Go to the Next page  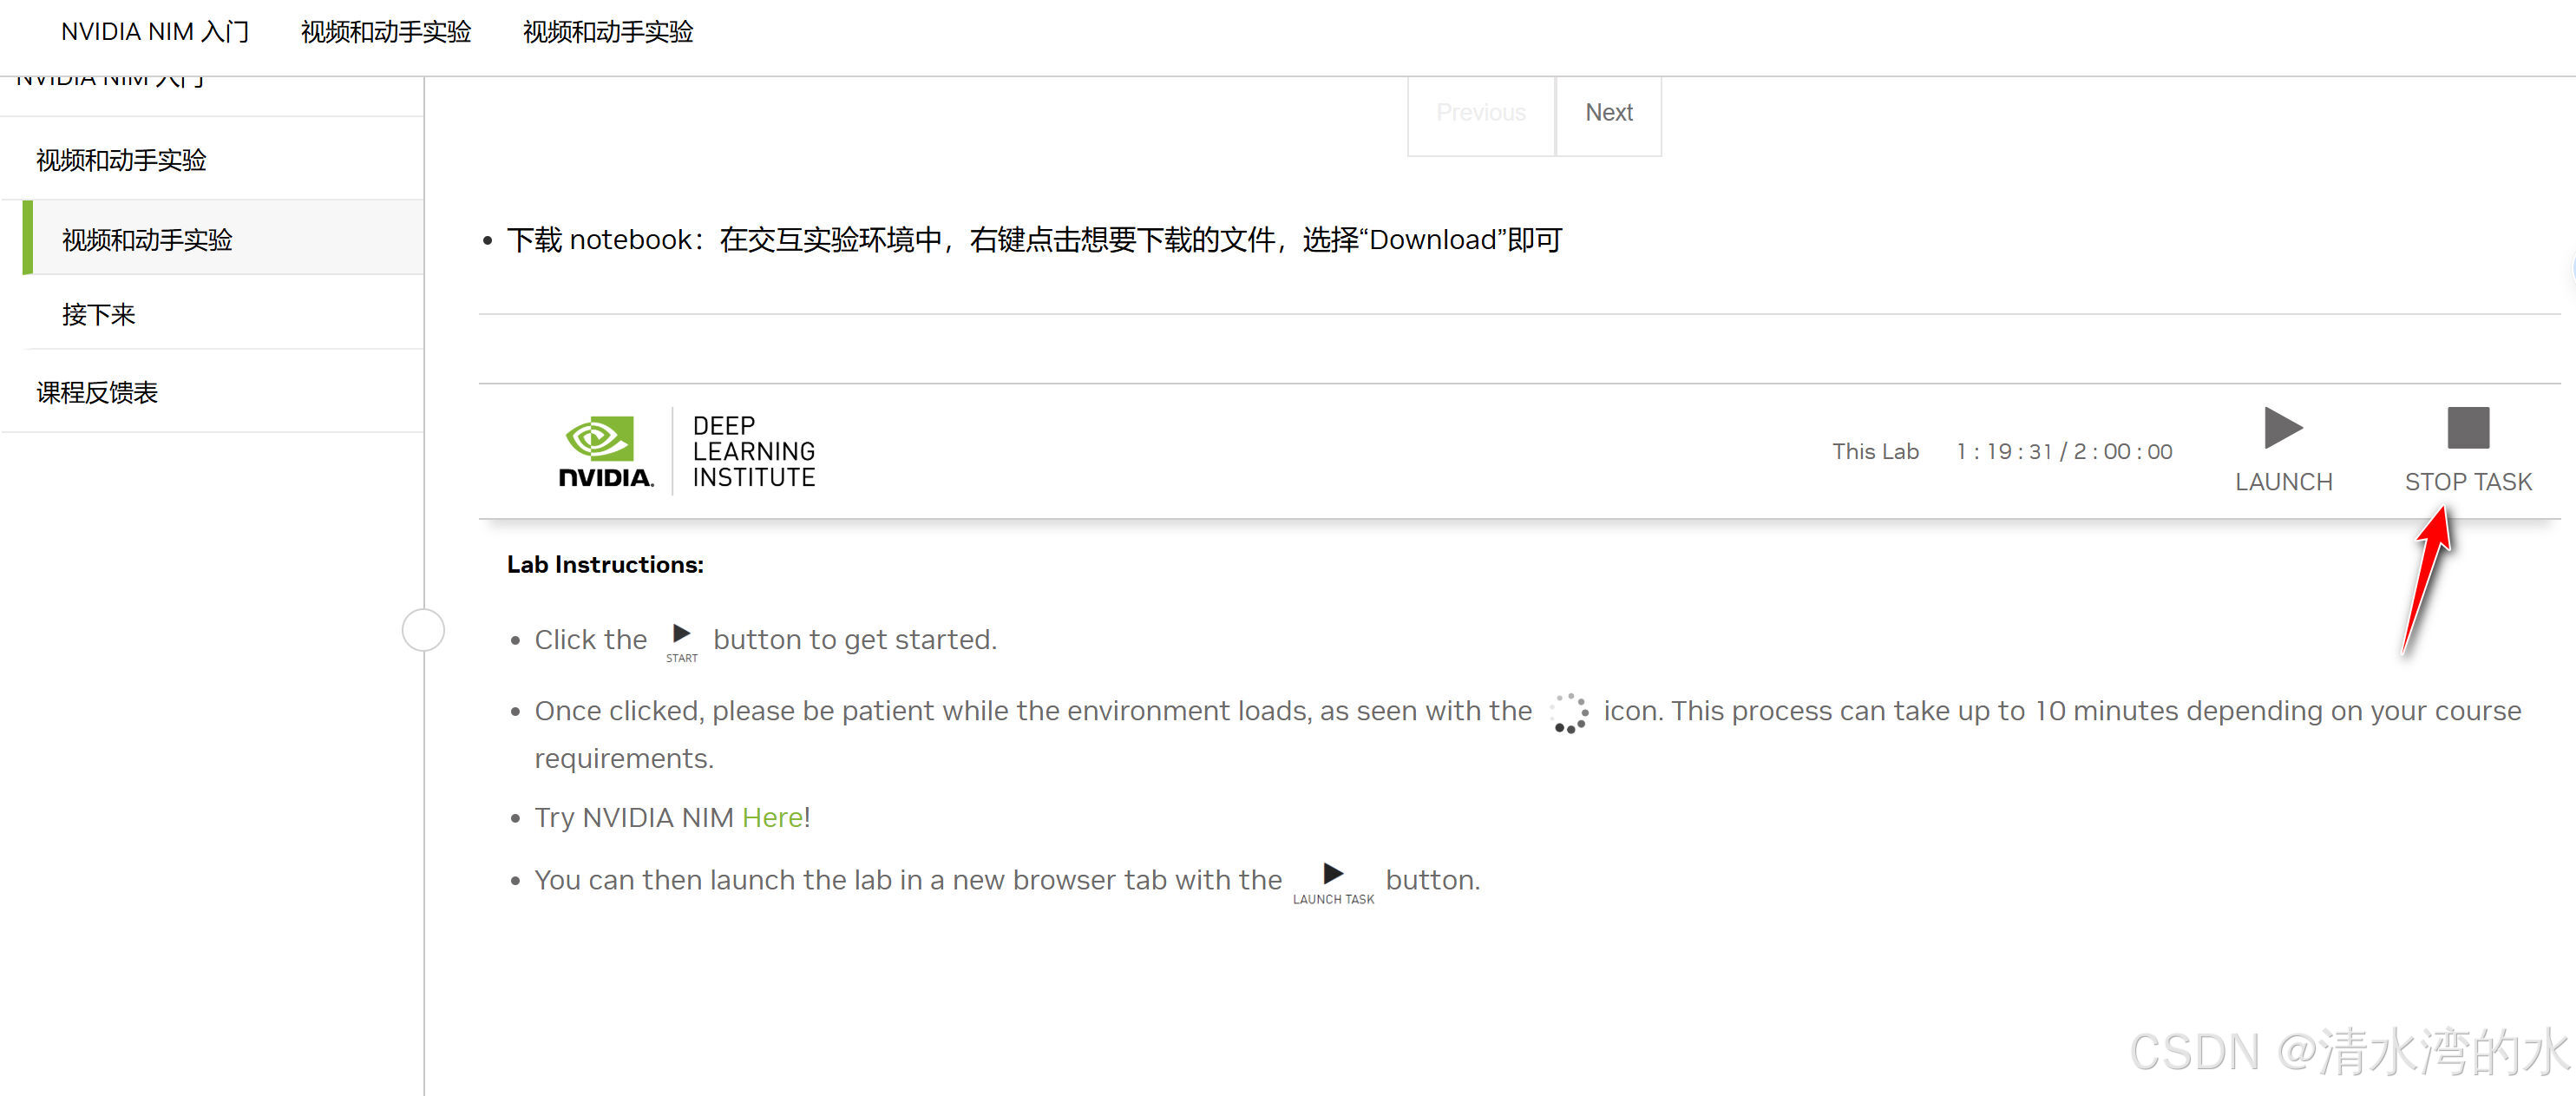click(x=1608, y=113)
